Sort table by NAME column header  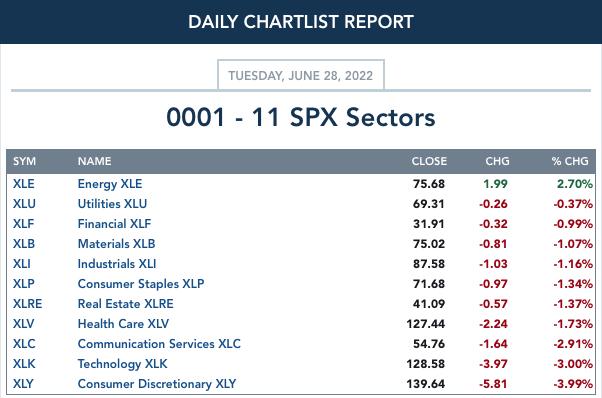point(94,161)
